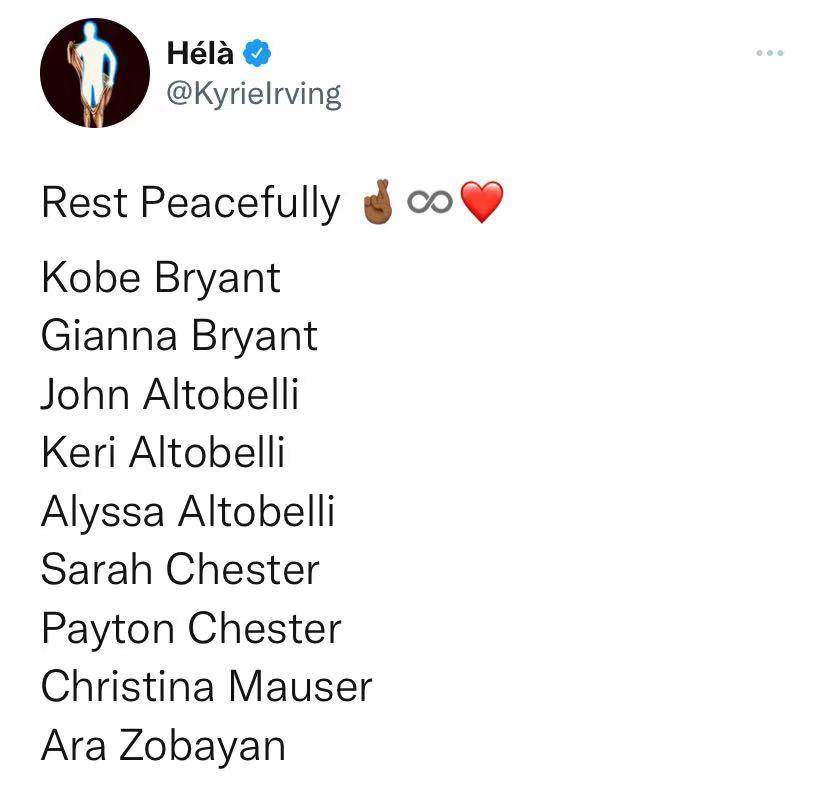828x794 pixels.
Task: Select the Payton Chester name line
Action: 191,629
